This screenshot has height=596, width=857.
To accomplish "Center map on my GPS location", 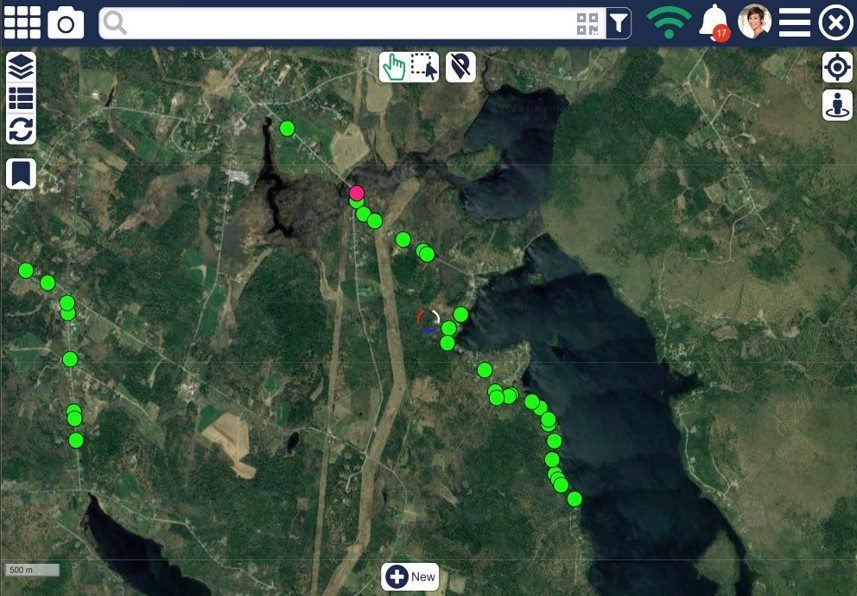I will coord(837,67).
